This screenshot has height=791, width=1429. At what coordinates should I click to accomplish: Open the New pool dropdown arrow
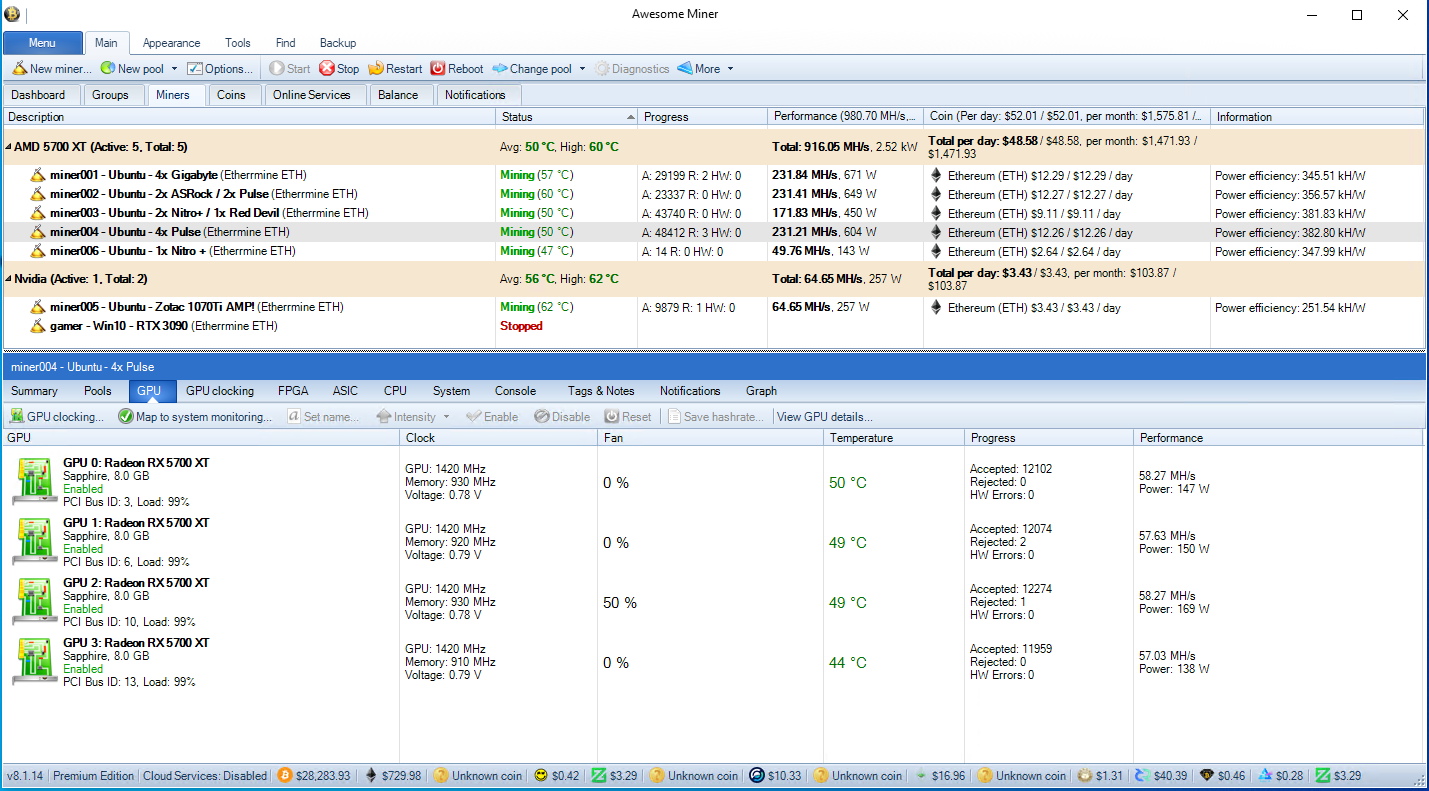pos(174,69)
